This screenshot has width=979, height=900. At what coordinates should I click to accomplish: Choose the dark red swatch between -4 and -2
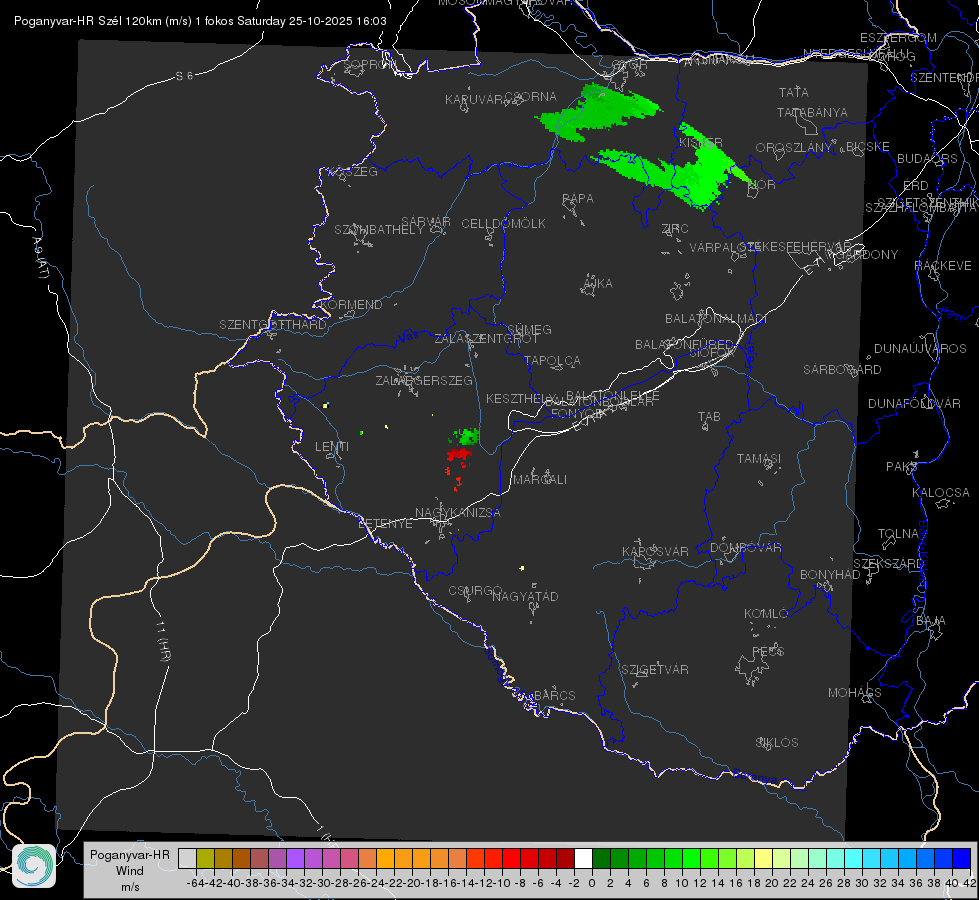tap(565, 858)
